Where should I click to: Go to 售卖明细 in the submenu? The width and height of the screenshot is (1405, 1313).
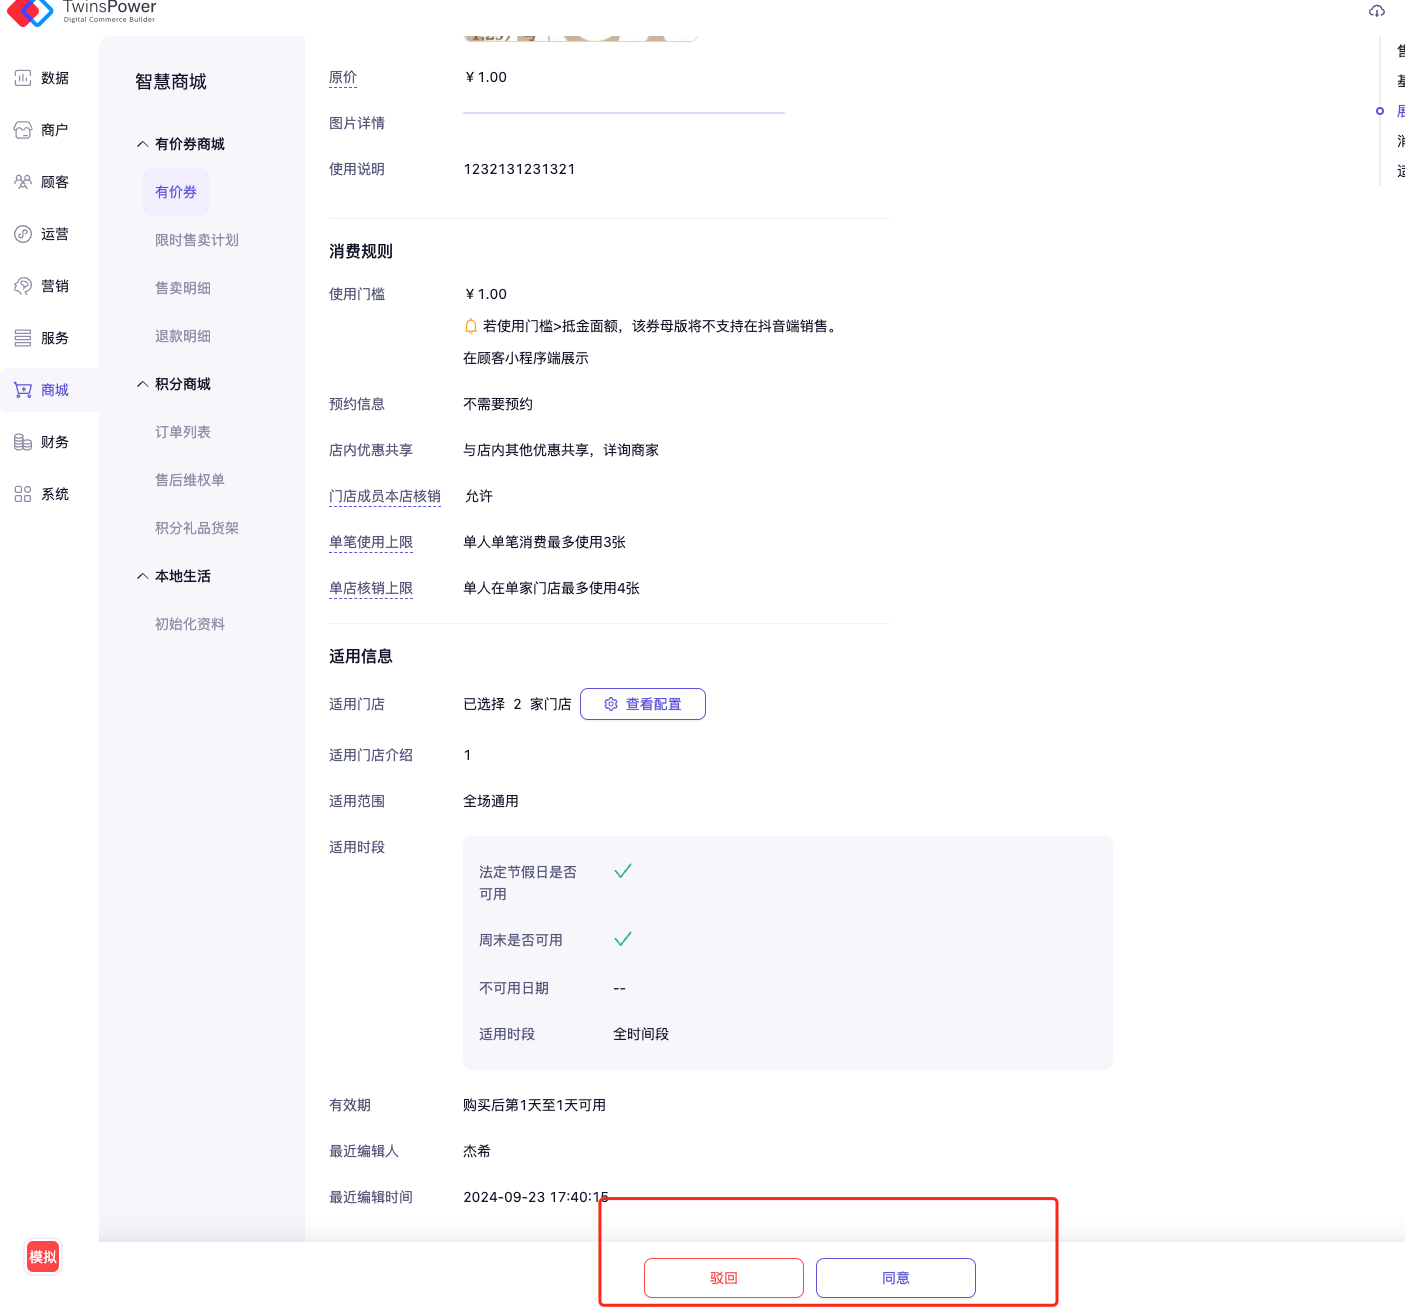(x=182, y=288)
